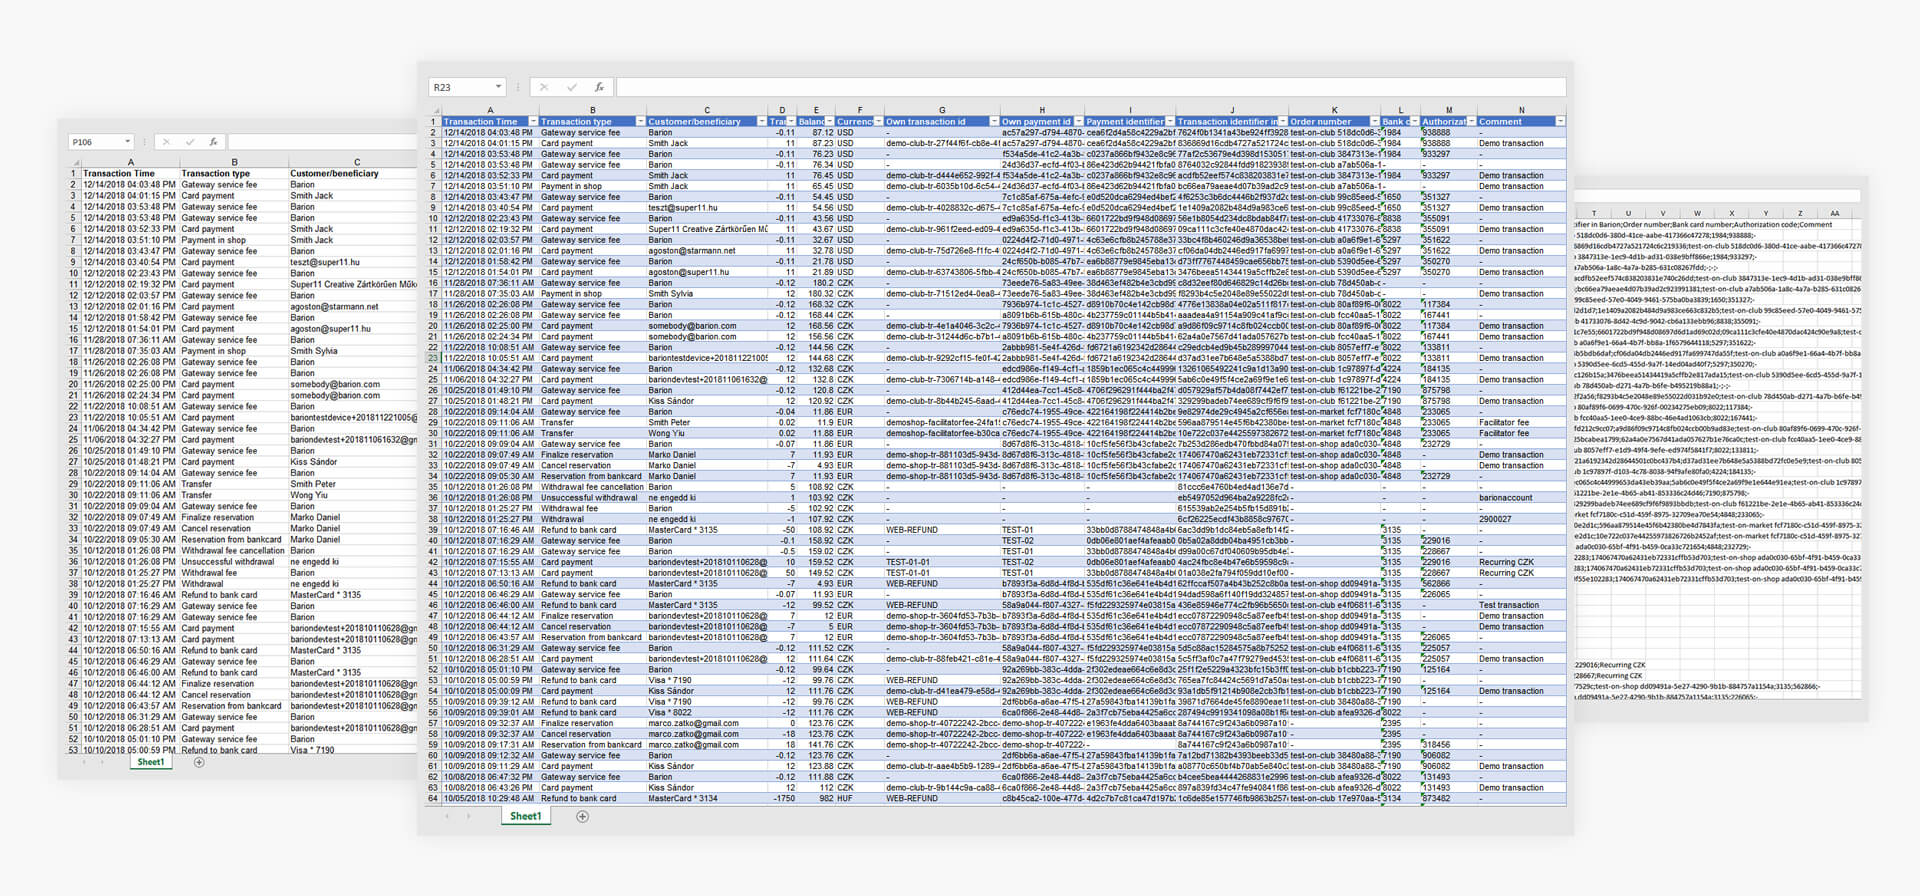The height and width of the screenshot is (896, 1920).
Task: Expand the R23 name box dropdown
Action: tap(498, 88)
